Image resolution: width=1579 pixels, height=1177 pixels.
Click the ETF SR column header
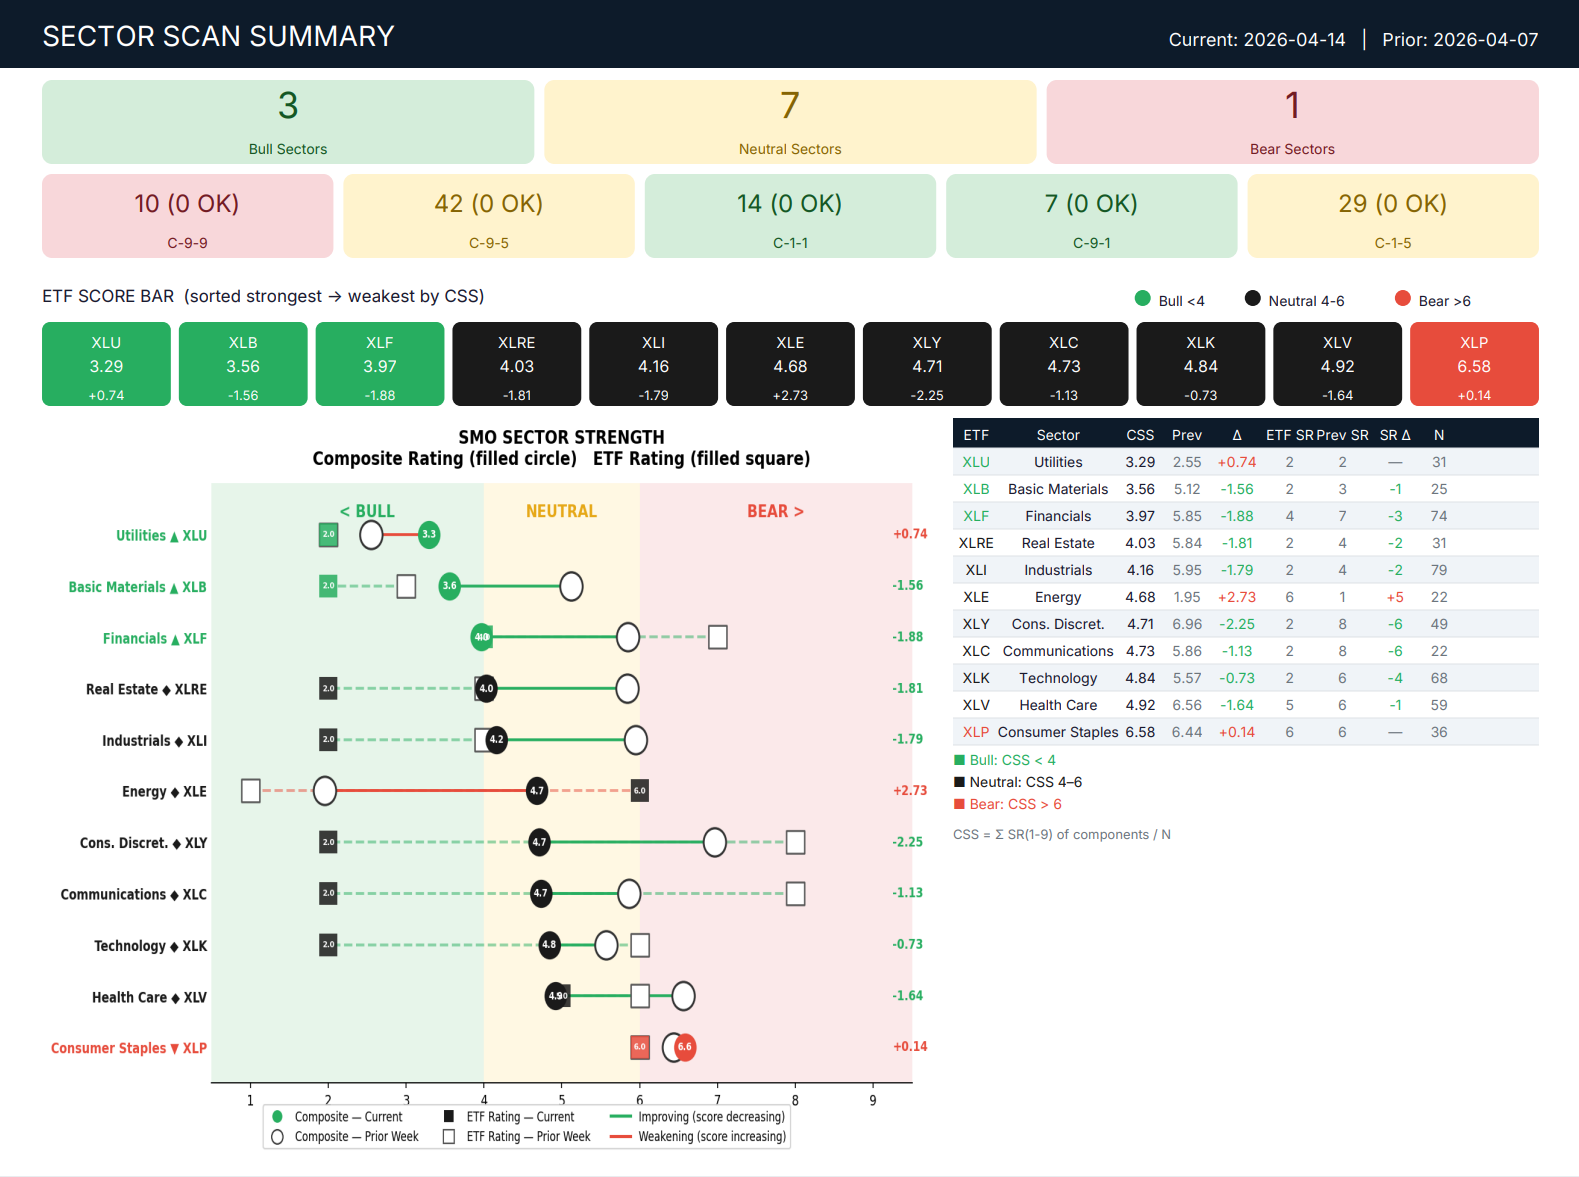click(1289, 435)
